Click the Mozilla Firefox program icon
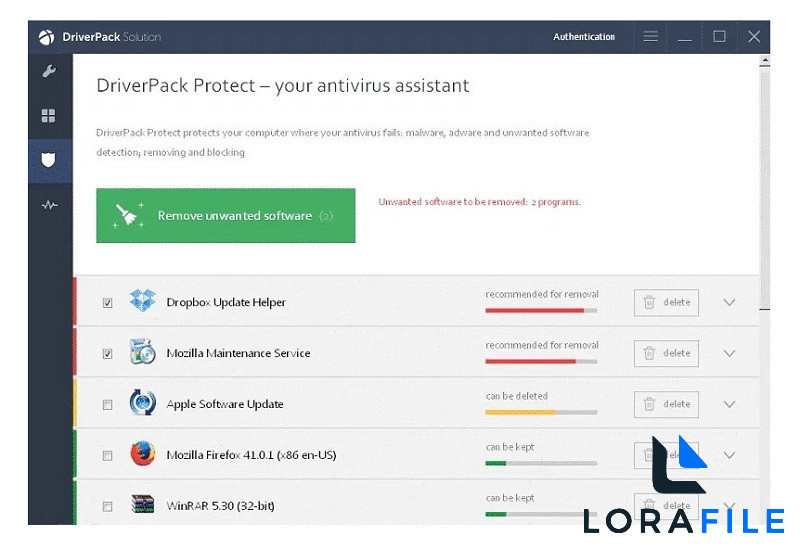The width and height of the screenshot is (800, 549). pyautogui.click(x=142, y=454)
